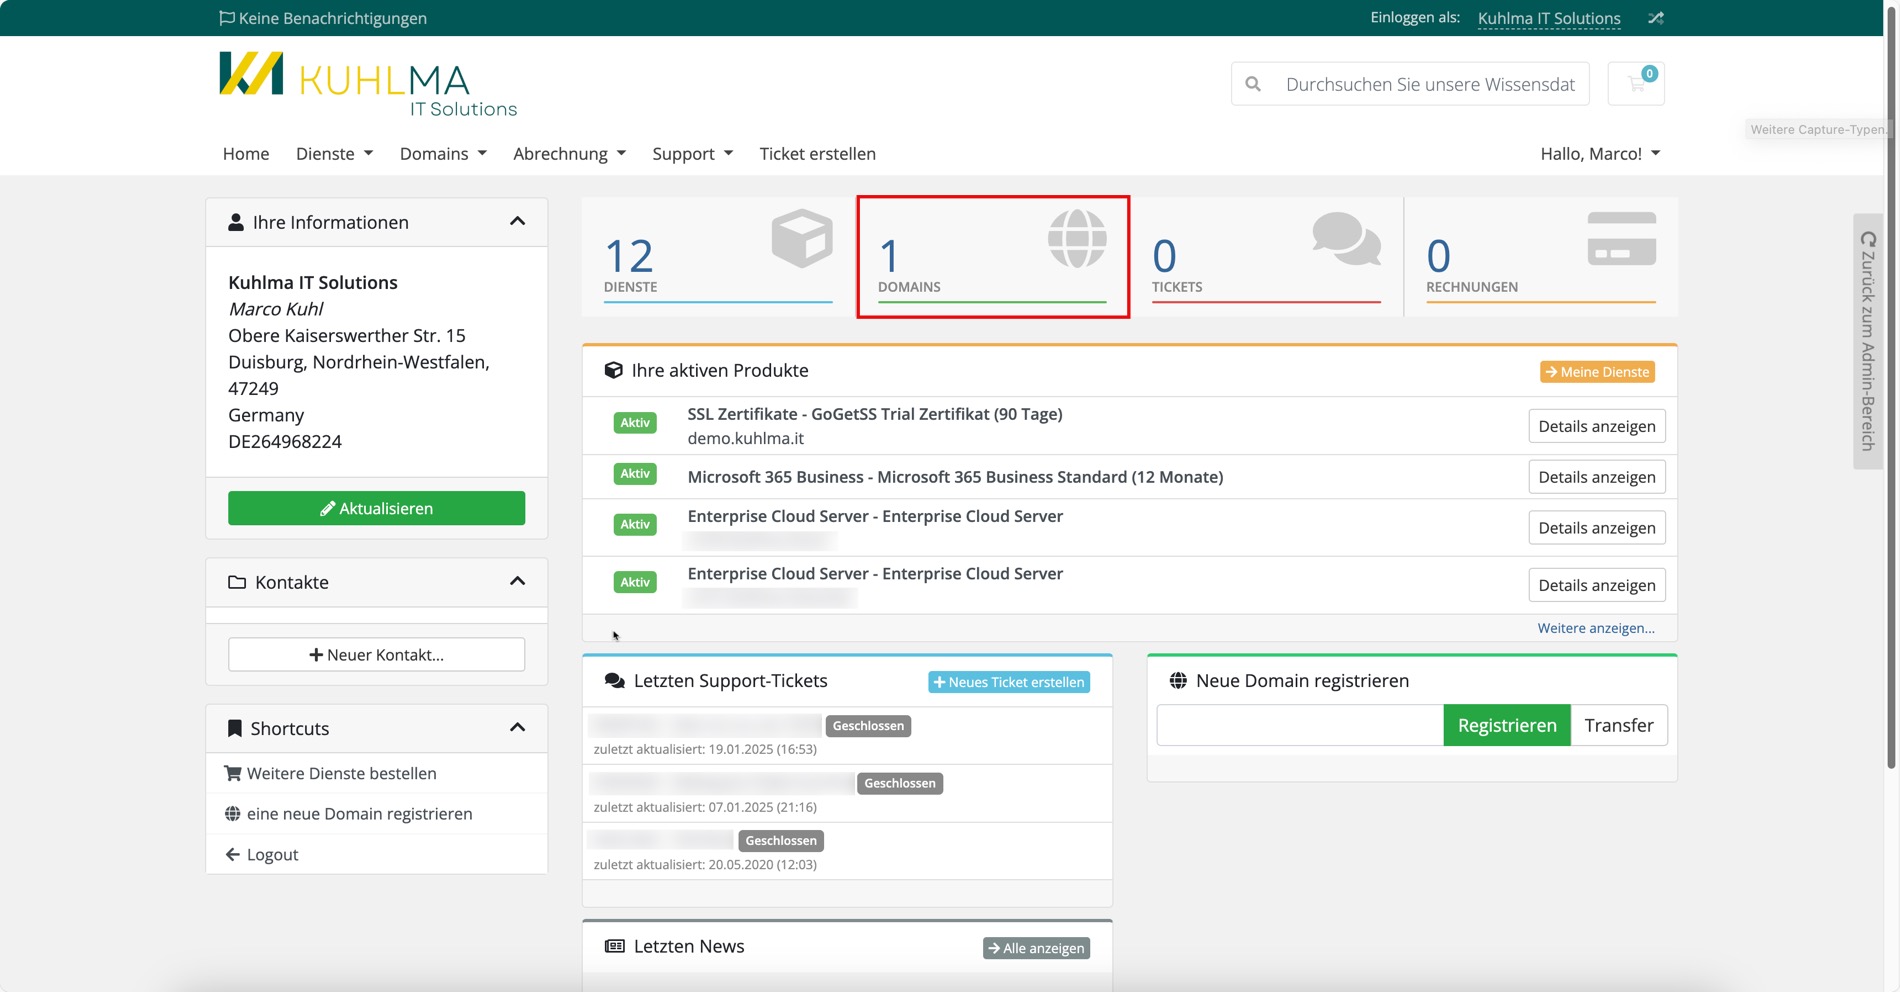The image size is (1900, 992).
Task: Open the Abrechnung dropdown menu
Action: tap(569, 153)
